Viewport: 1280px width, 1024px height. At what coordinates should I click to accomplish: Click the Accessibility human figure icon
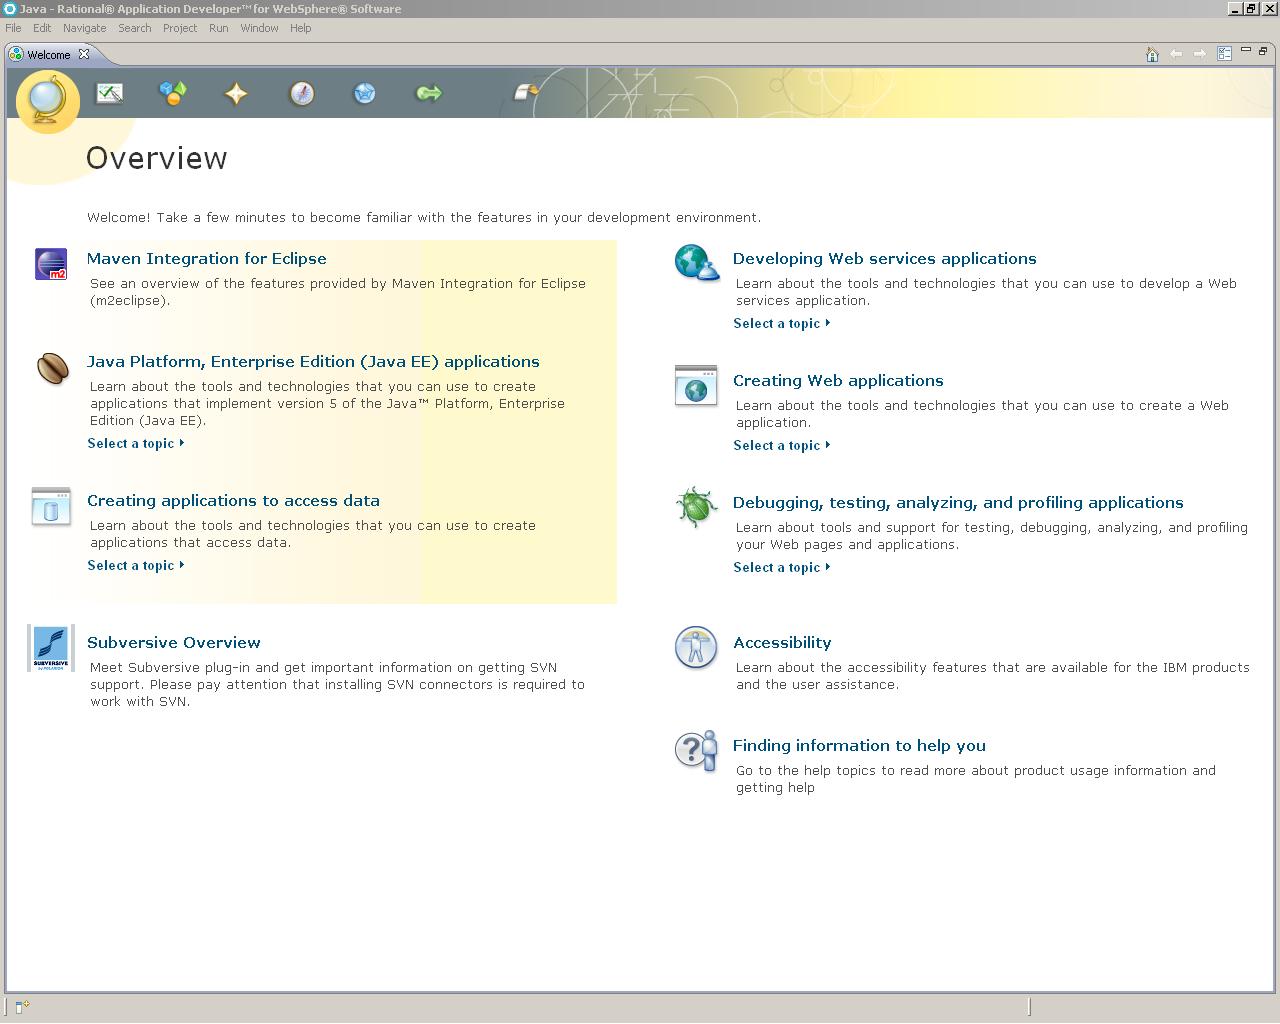point(696,647)
